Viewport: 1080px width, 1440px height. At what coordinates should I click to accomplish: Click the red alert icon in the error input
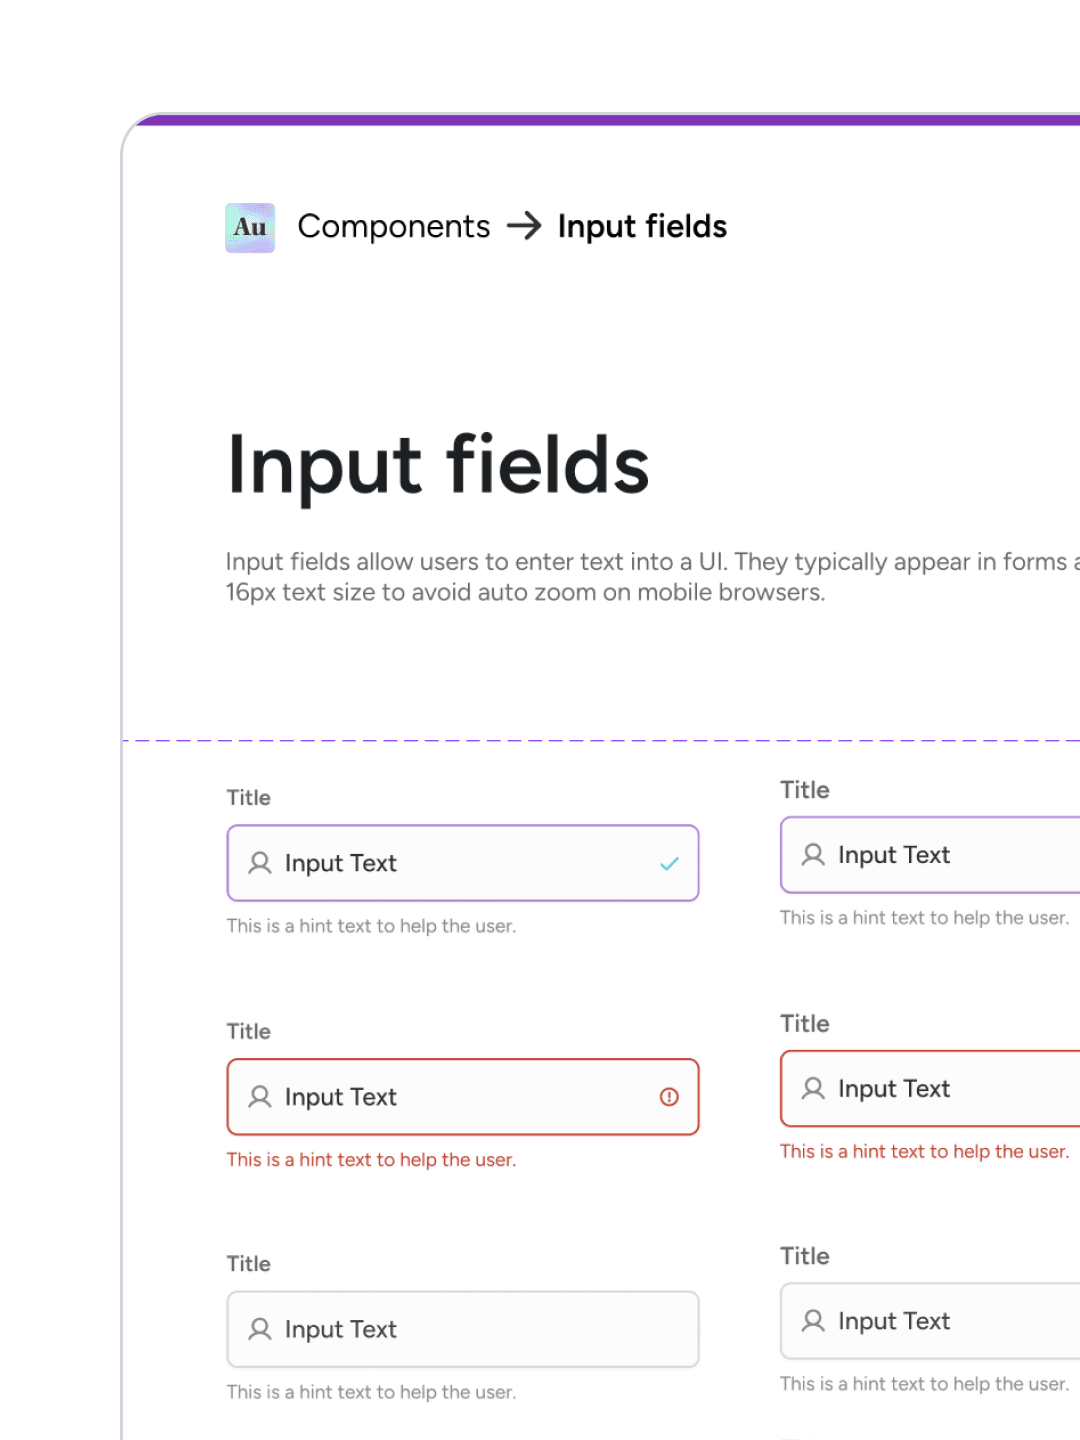tap(669, 1097)
